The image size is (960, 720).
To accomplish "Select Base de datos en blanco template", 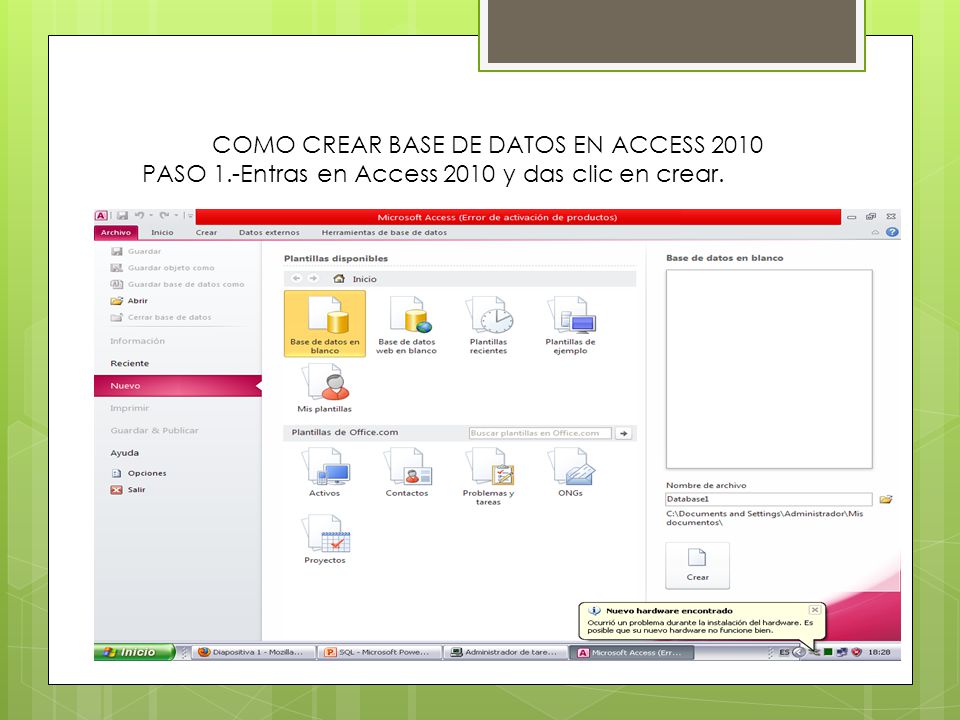I will [x=324, y=323].
